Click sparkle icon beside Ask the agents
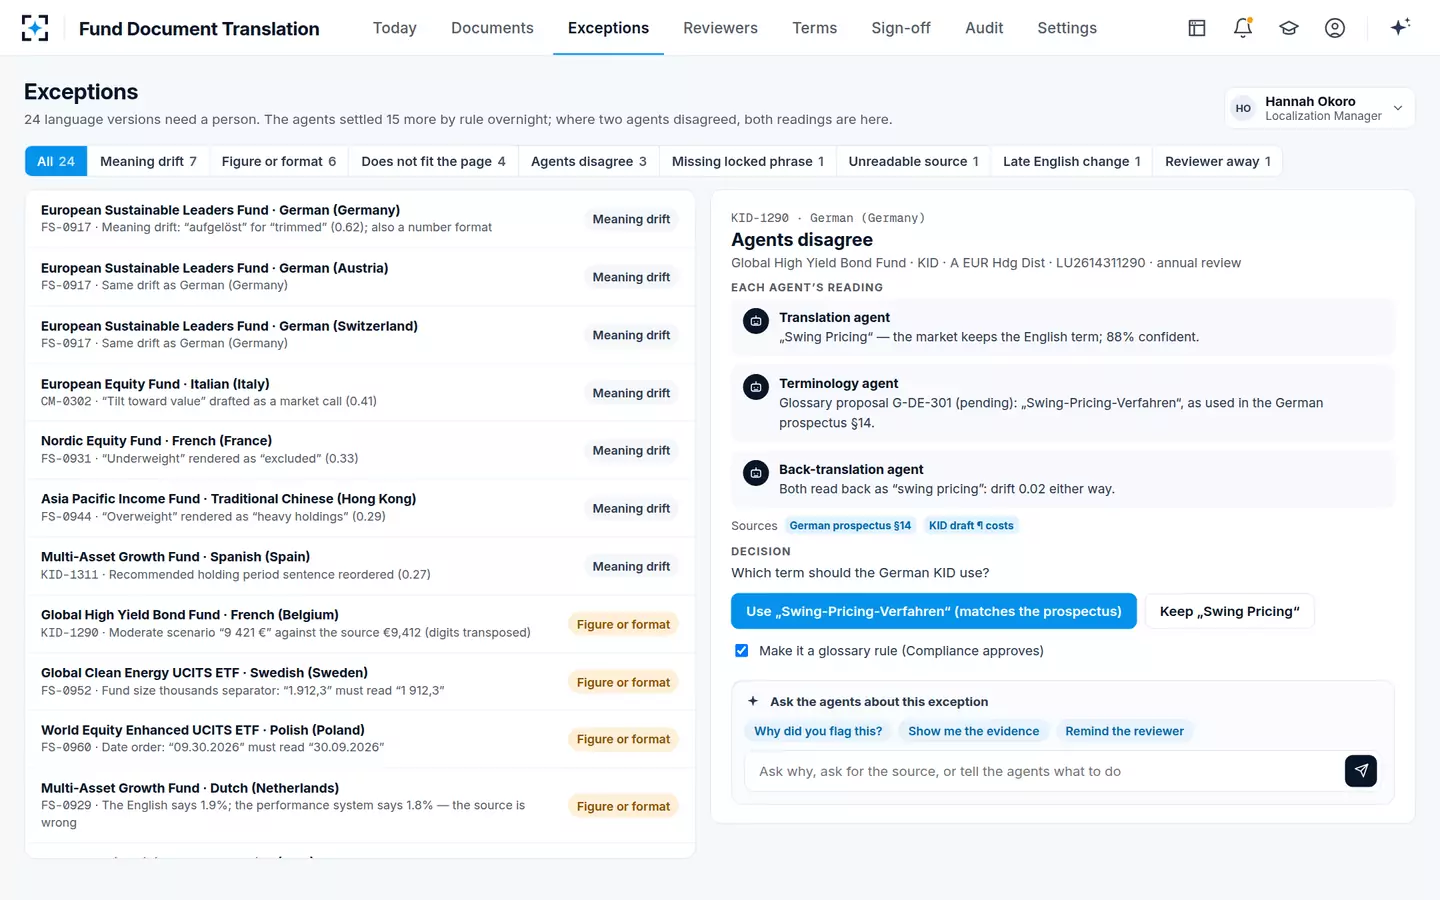Viewport: 1440px width, 900px height. 753,702
